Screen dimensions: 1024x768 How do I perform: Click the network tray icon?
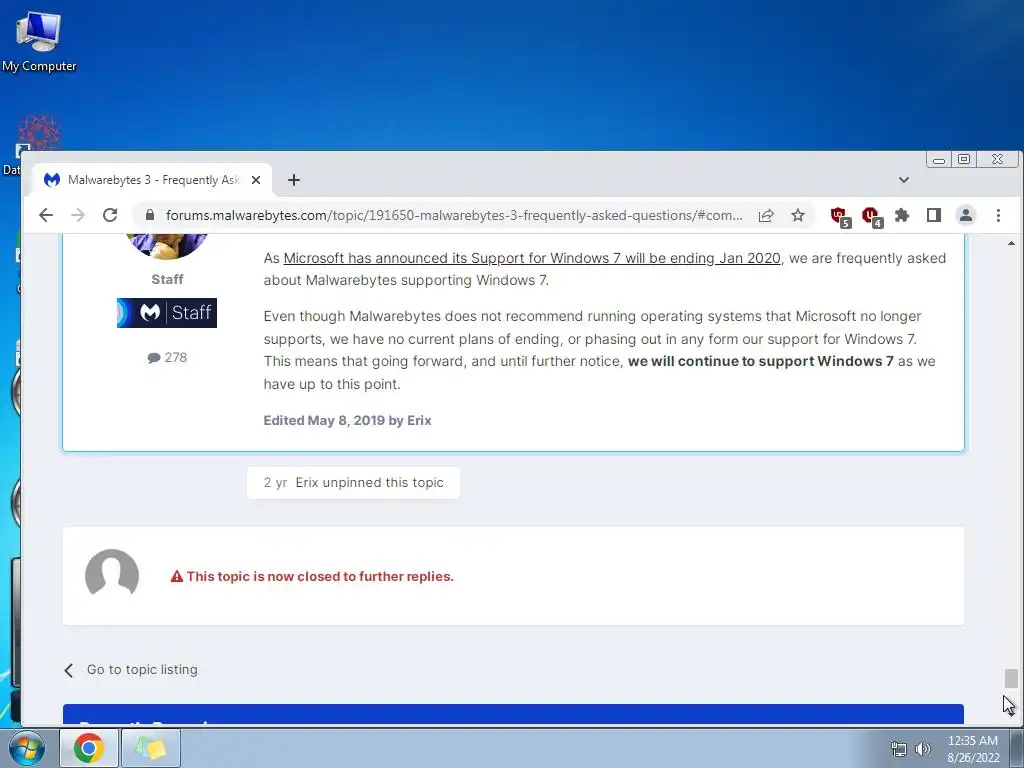pyautogui.click(x=899, y=749)
